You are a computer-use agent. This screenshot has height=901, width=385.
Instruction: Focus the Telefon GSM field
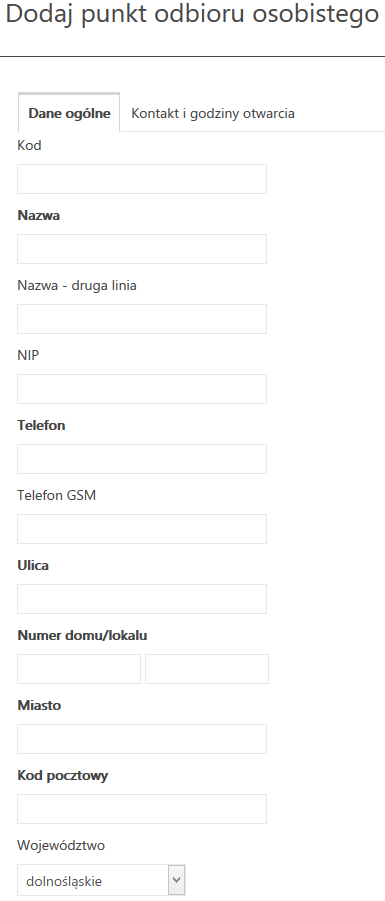(x=142, y=529)
